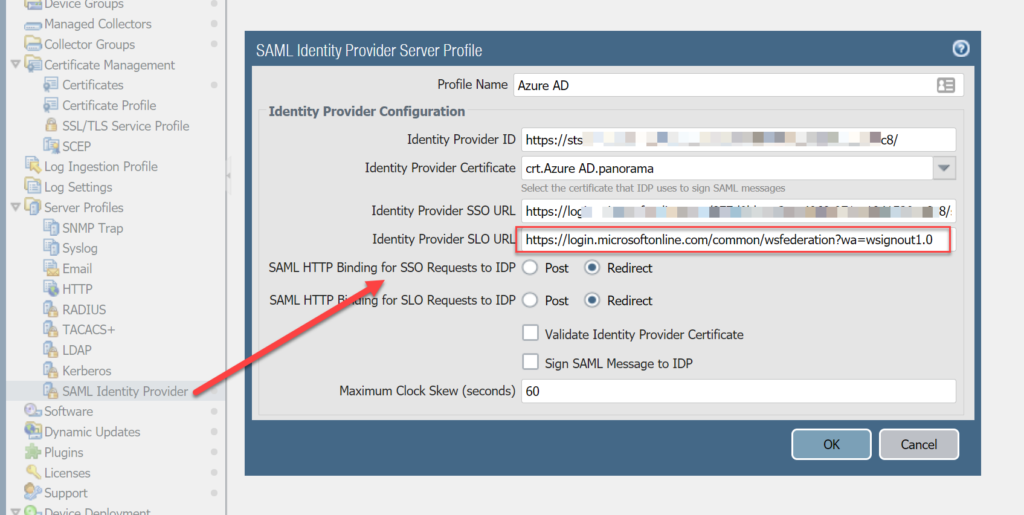Open Software in sidebar

pyautogui.click(x=68, y=411)
